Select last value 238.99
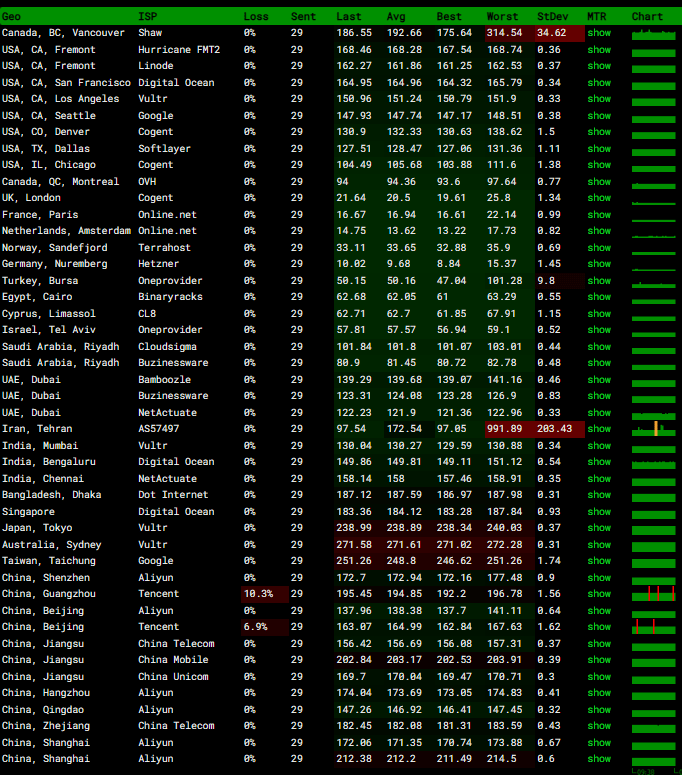 354,528
